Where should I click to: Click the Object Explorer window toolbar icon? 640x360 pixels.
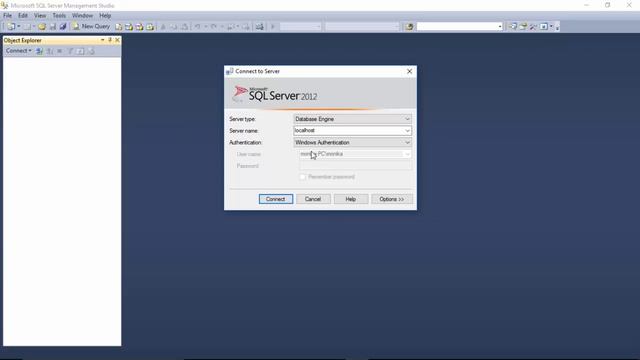(523, 27)
